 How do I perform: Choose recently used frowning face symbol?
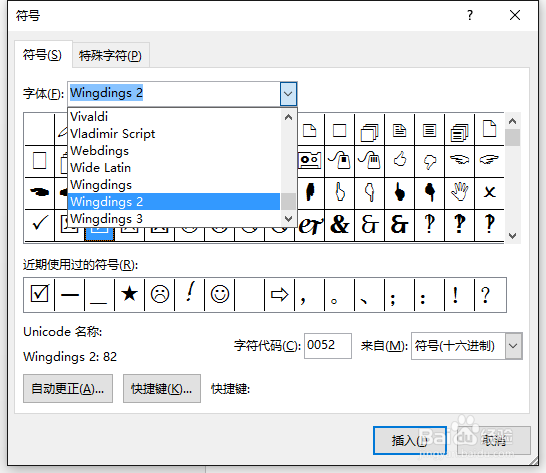pos(159,295)
